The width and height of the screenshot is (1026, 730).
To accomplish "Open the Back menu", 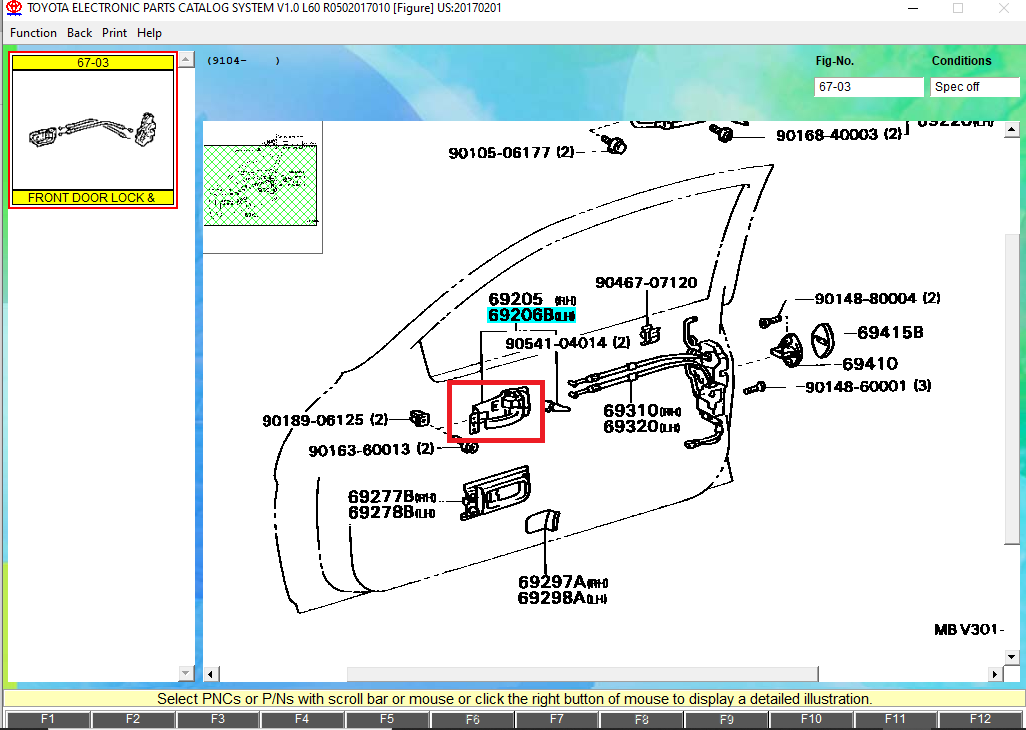I will click(79, 33).
